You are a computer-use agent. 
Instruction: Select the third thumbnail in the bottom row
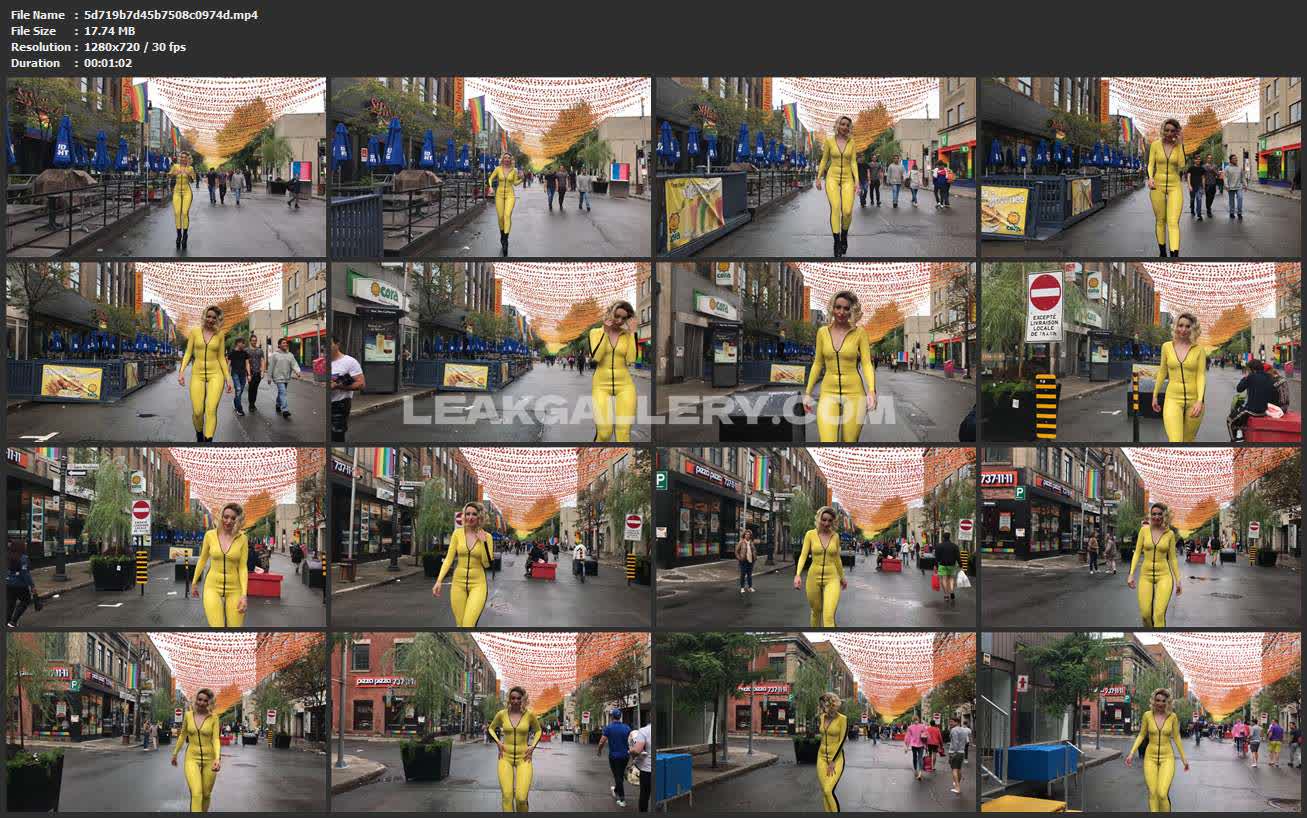(815, 721)
